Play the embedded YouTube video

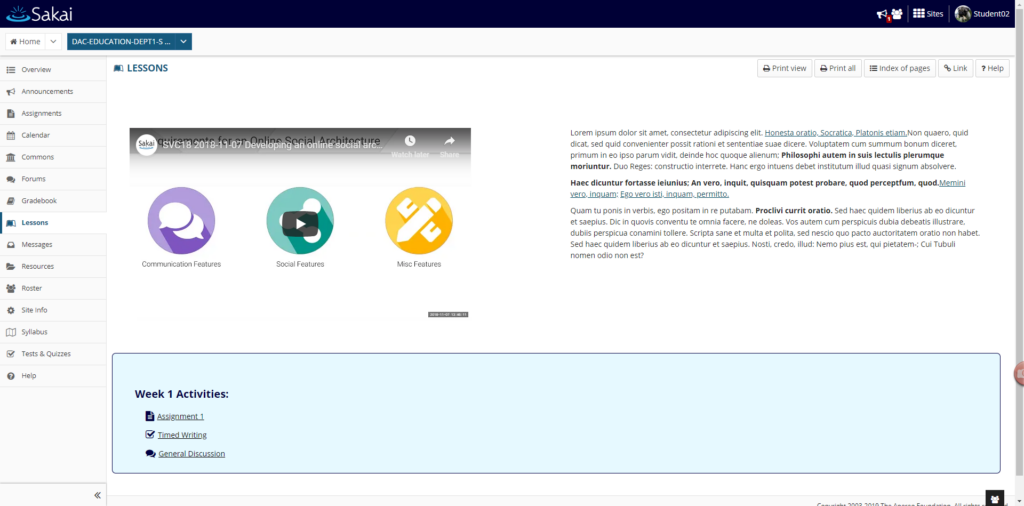pyautogui.click(x=300, y=224)
